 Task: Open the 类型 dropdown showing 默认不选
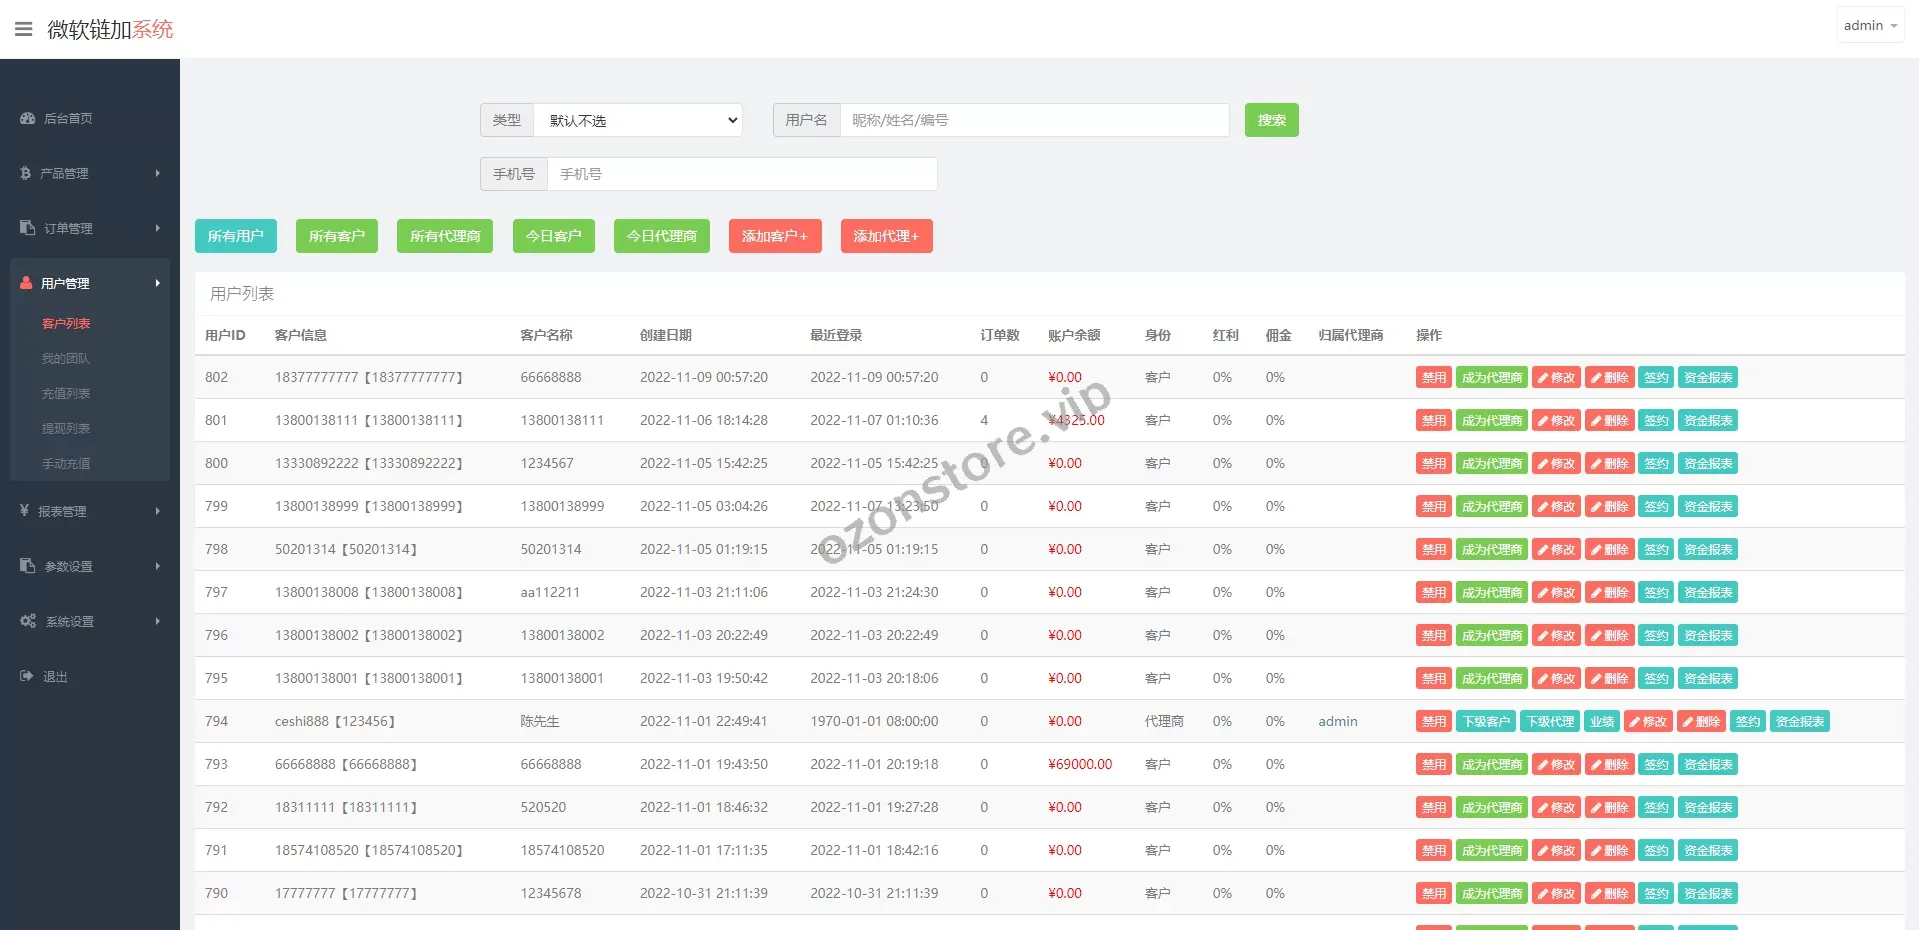638,120
